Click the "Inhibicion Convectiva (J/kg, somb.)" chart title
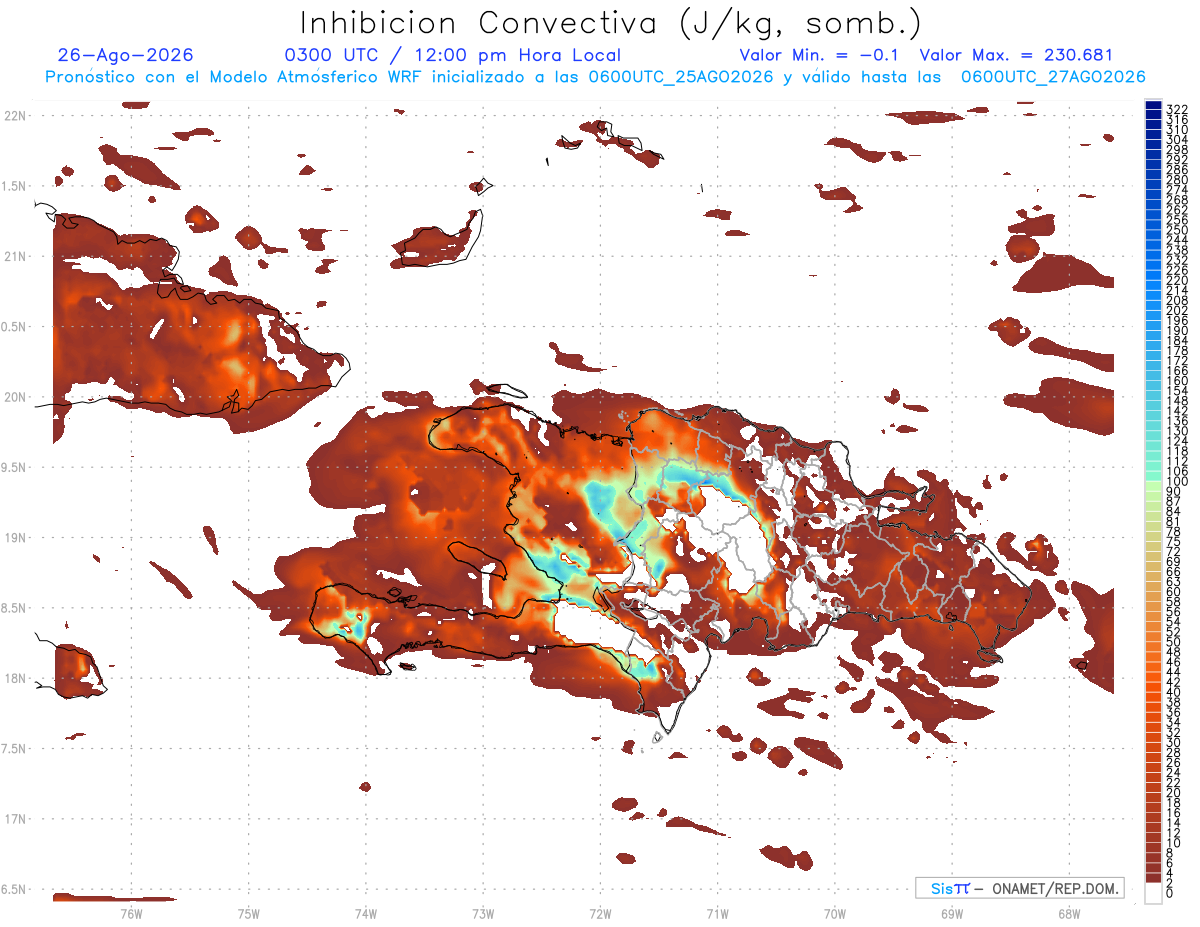 pos(611,24)
